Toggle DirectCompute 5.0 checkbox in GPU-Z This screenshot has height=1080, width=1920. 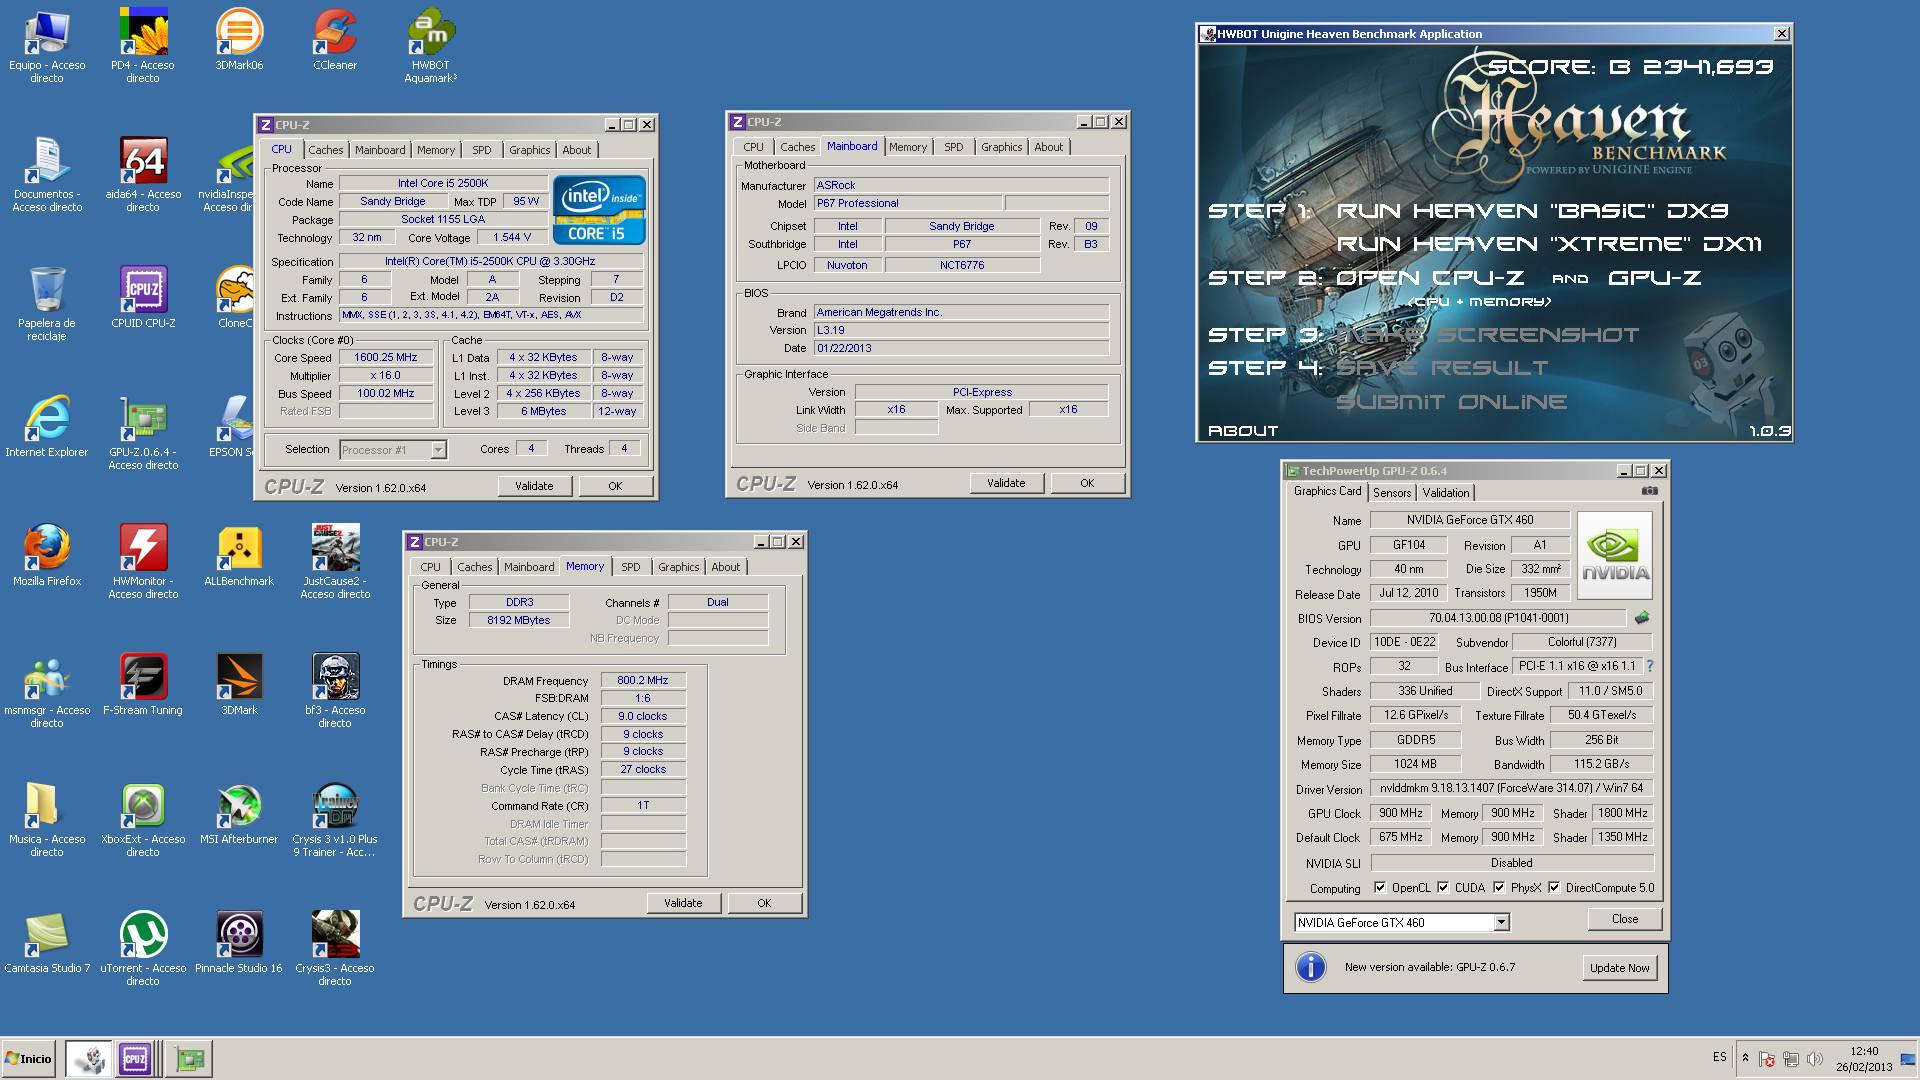1554,887
